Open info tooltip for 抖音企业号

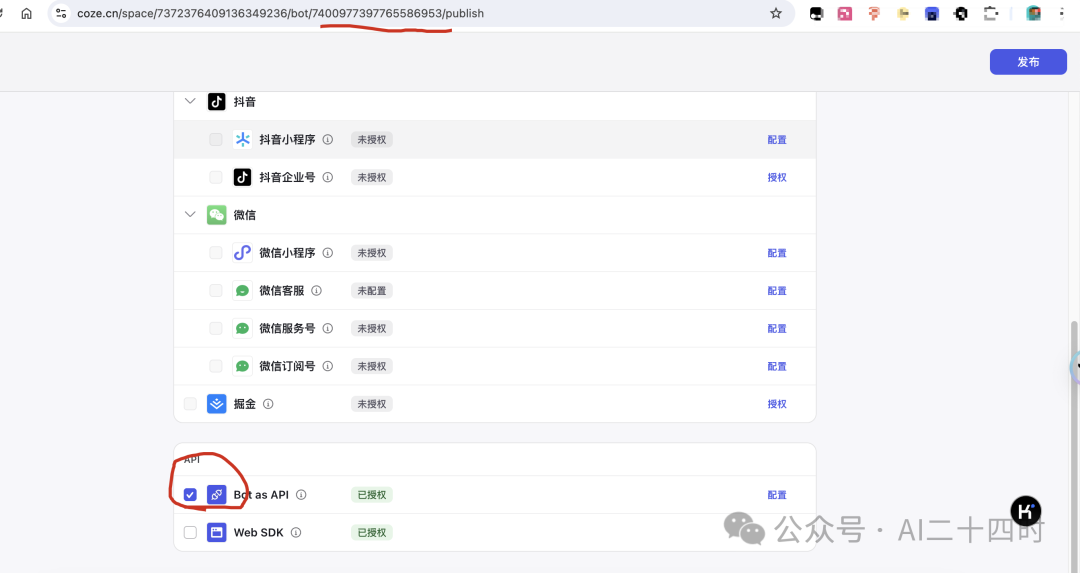(328, 177)
